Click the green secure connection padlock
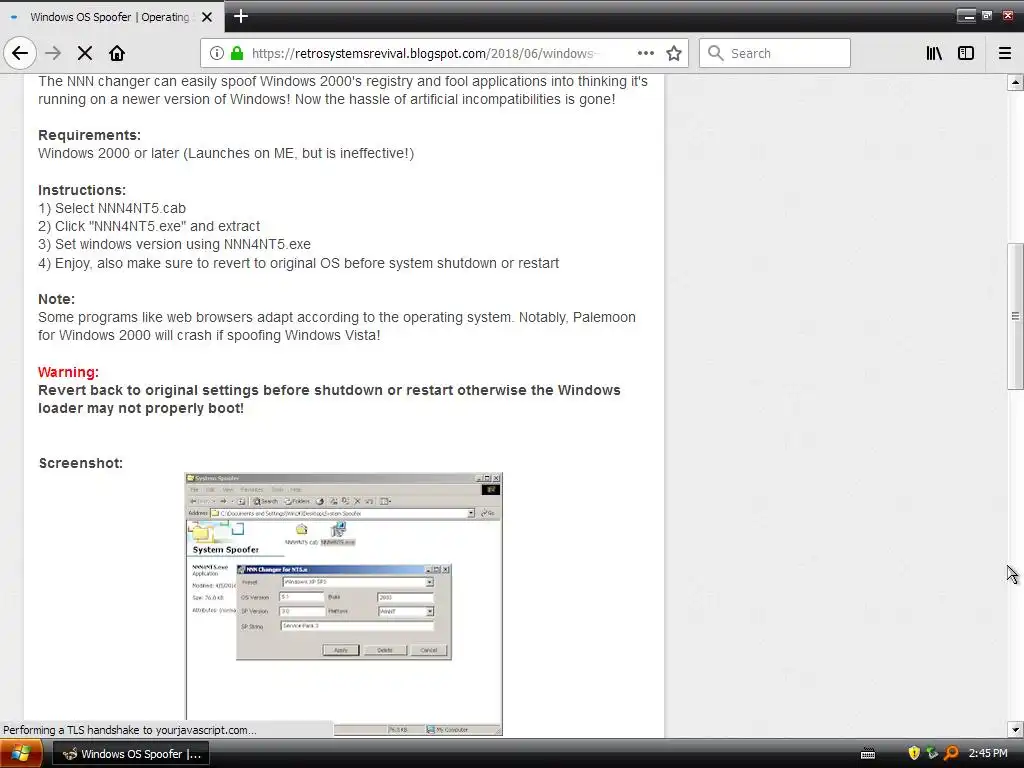1024x768 pixels. 237,53
